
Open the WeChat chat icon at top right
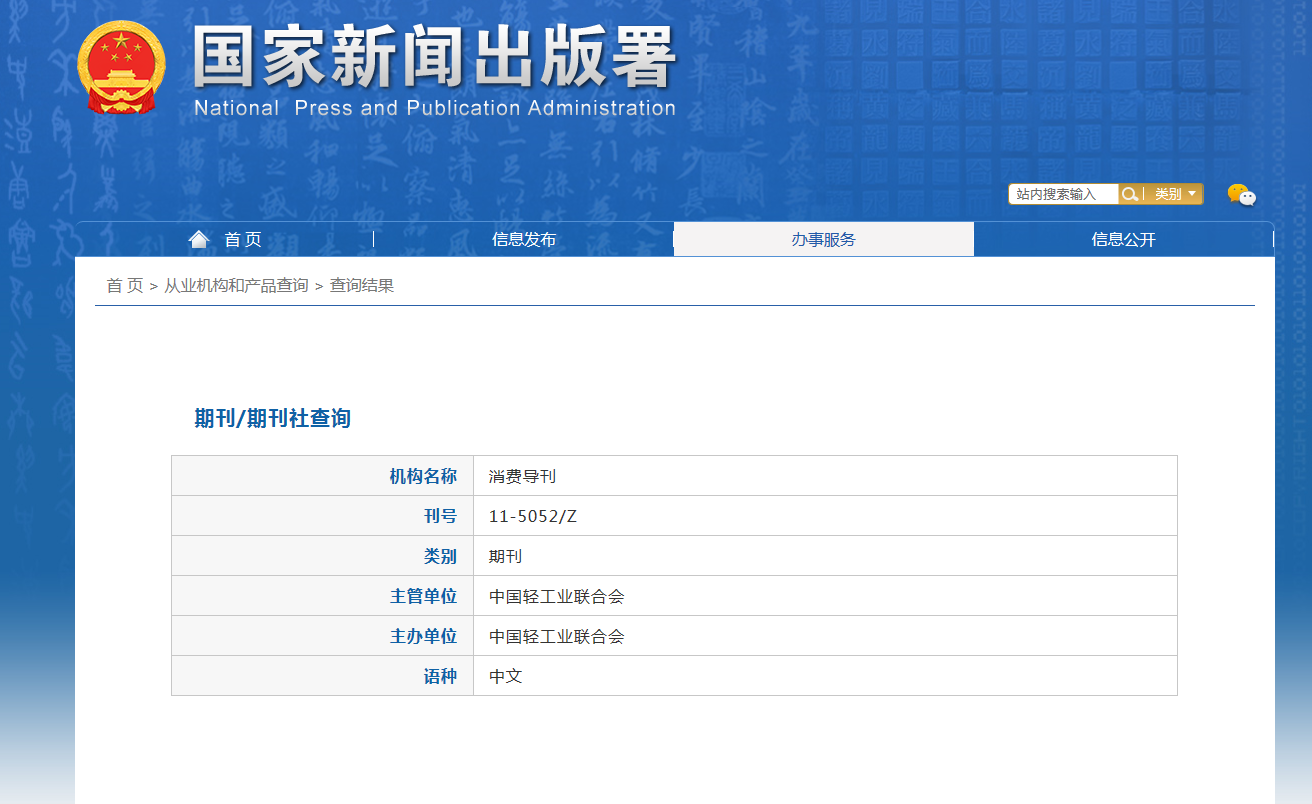pos(1242,197)
